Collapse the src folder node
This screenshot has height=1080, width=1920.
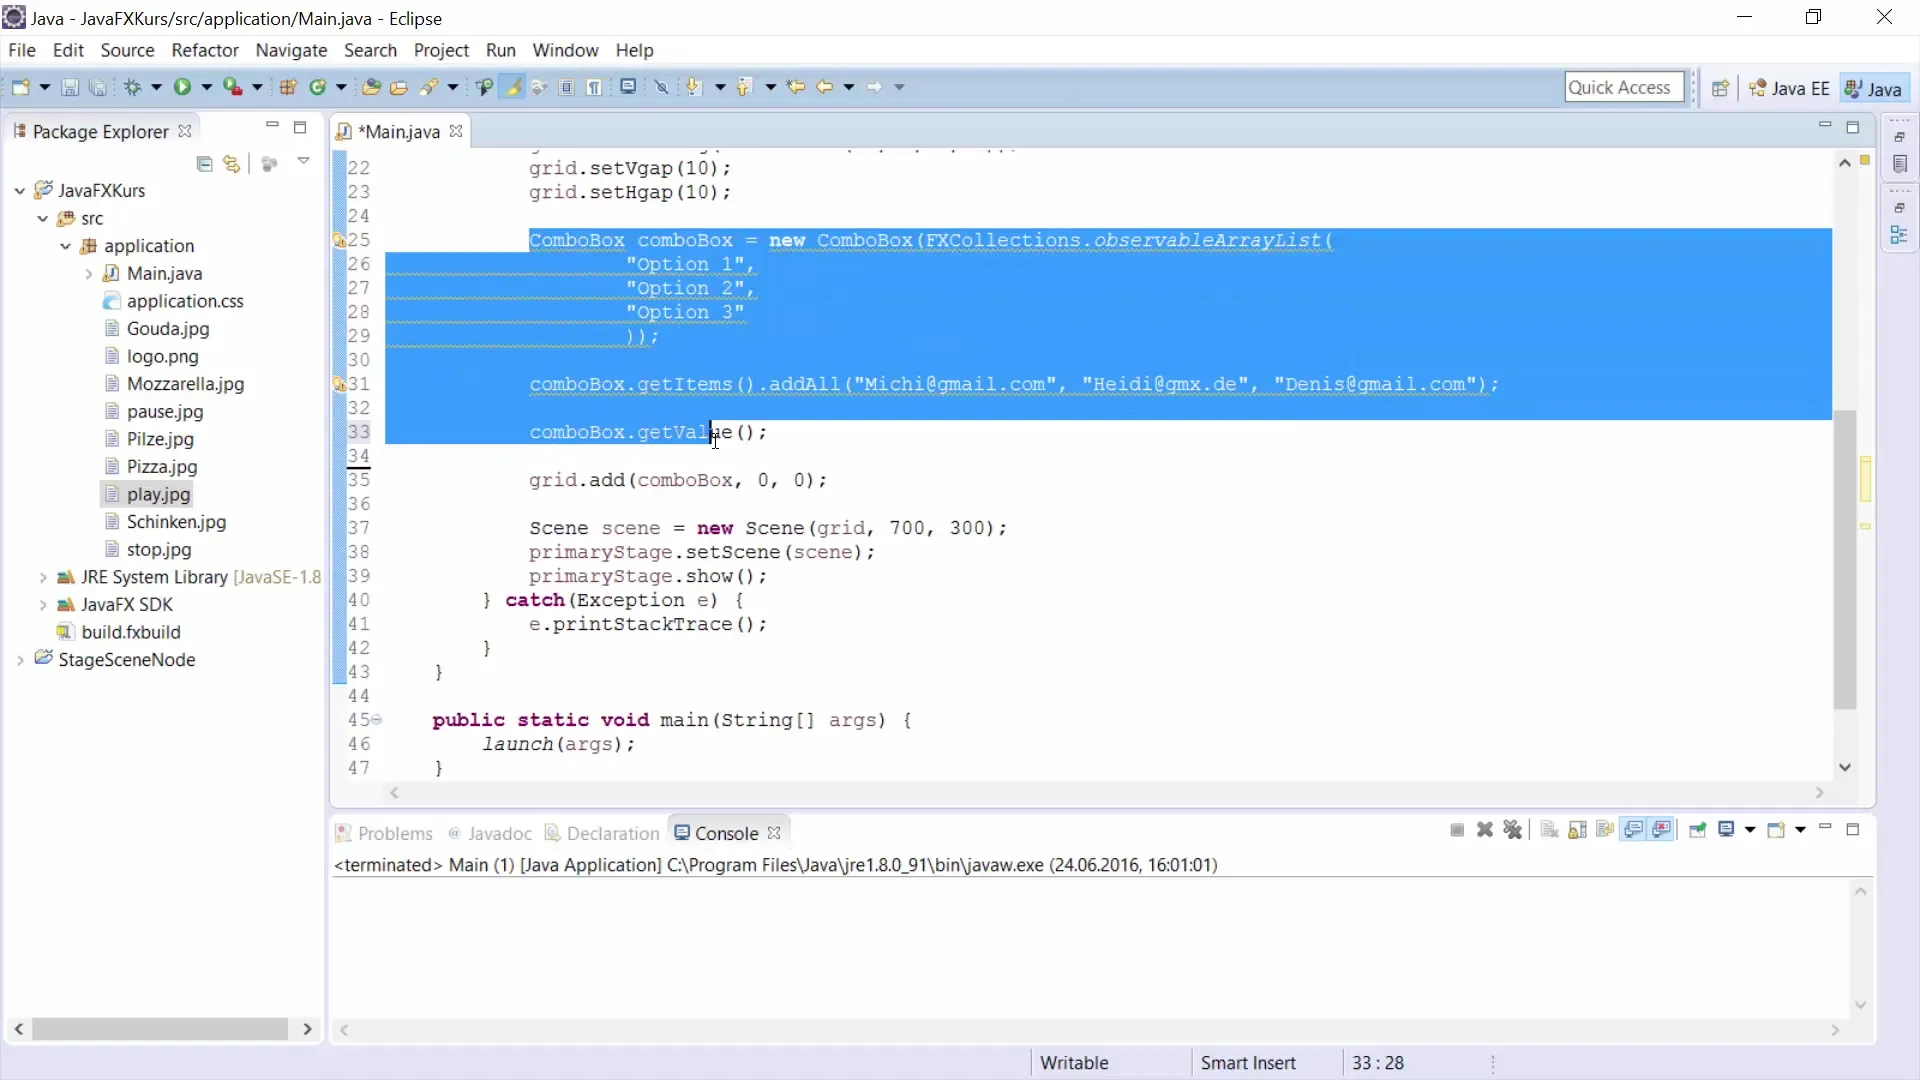click(x=42, y=218)
